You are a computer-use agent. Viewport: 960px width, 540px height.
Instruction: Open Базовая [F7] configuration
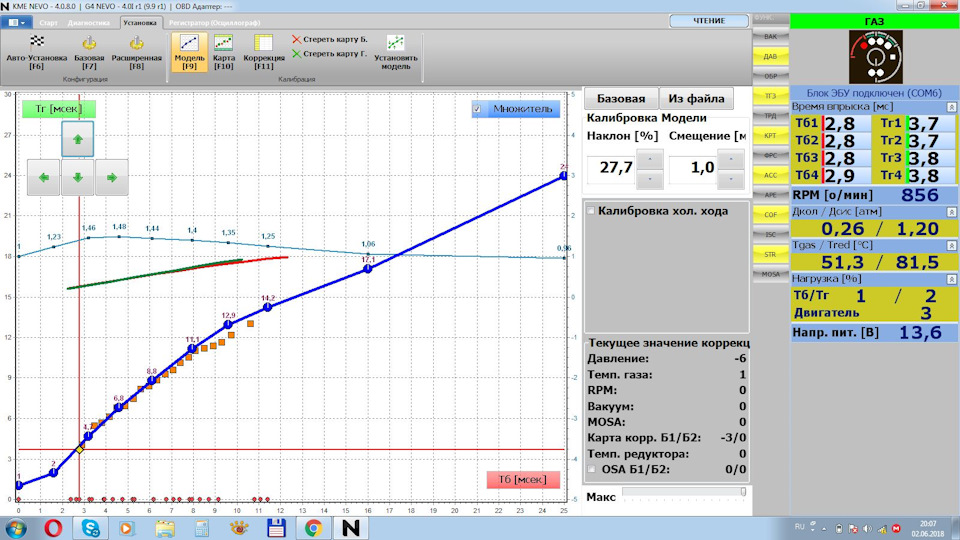click(x=89, y=52)
